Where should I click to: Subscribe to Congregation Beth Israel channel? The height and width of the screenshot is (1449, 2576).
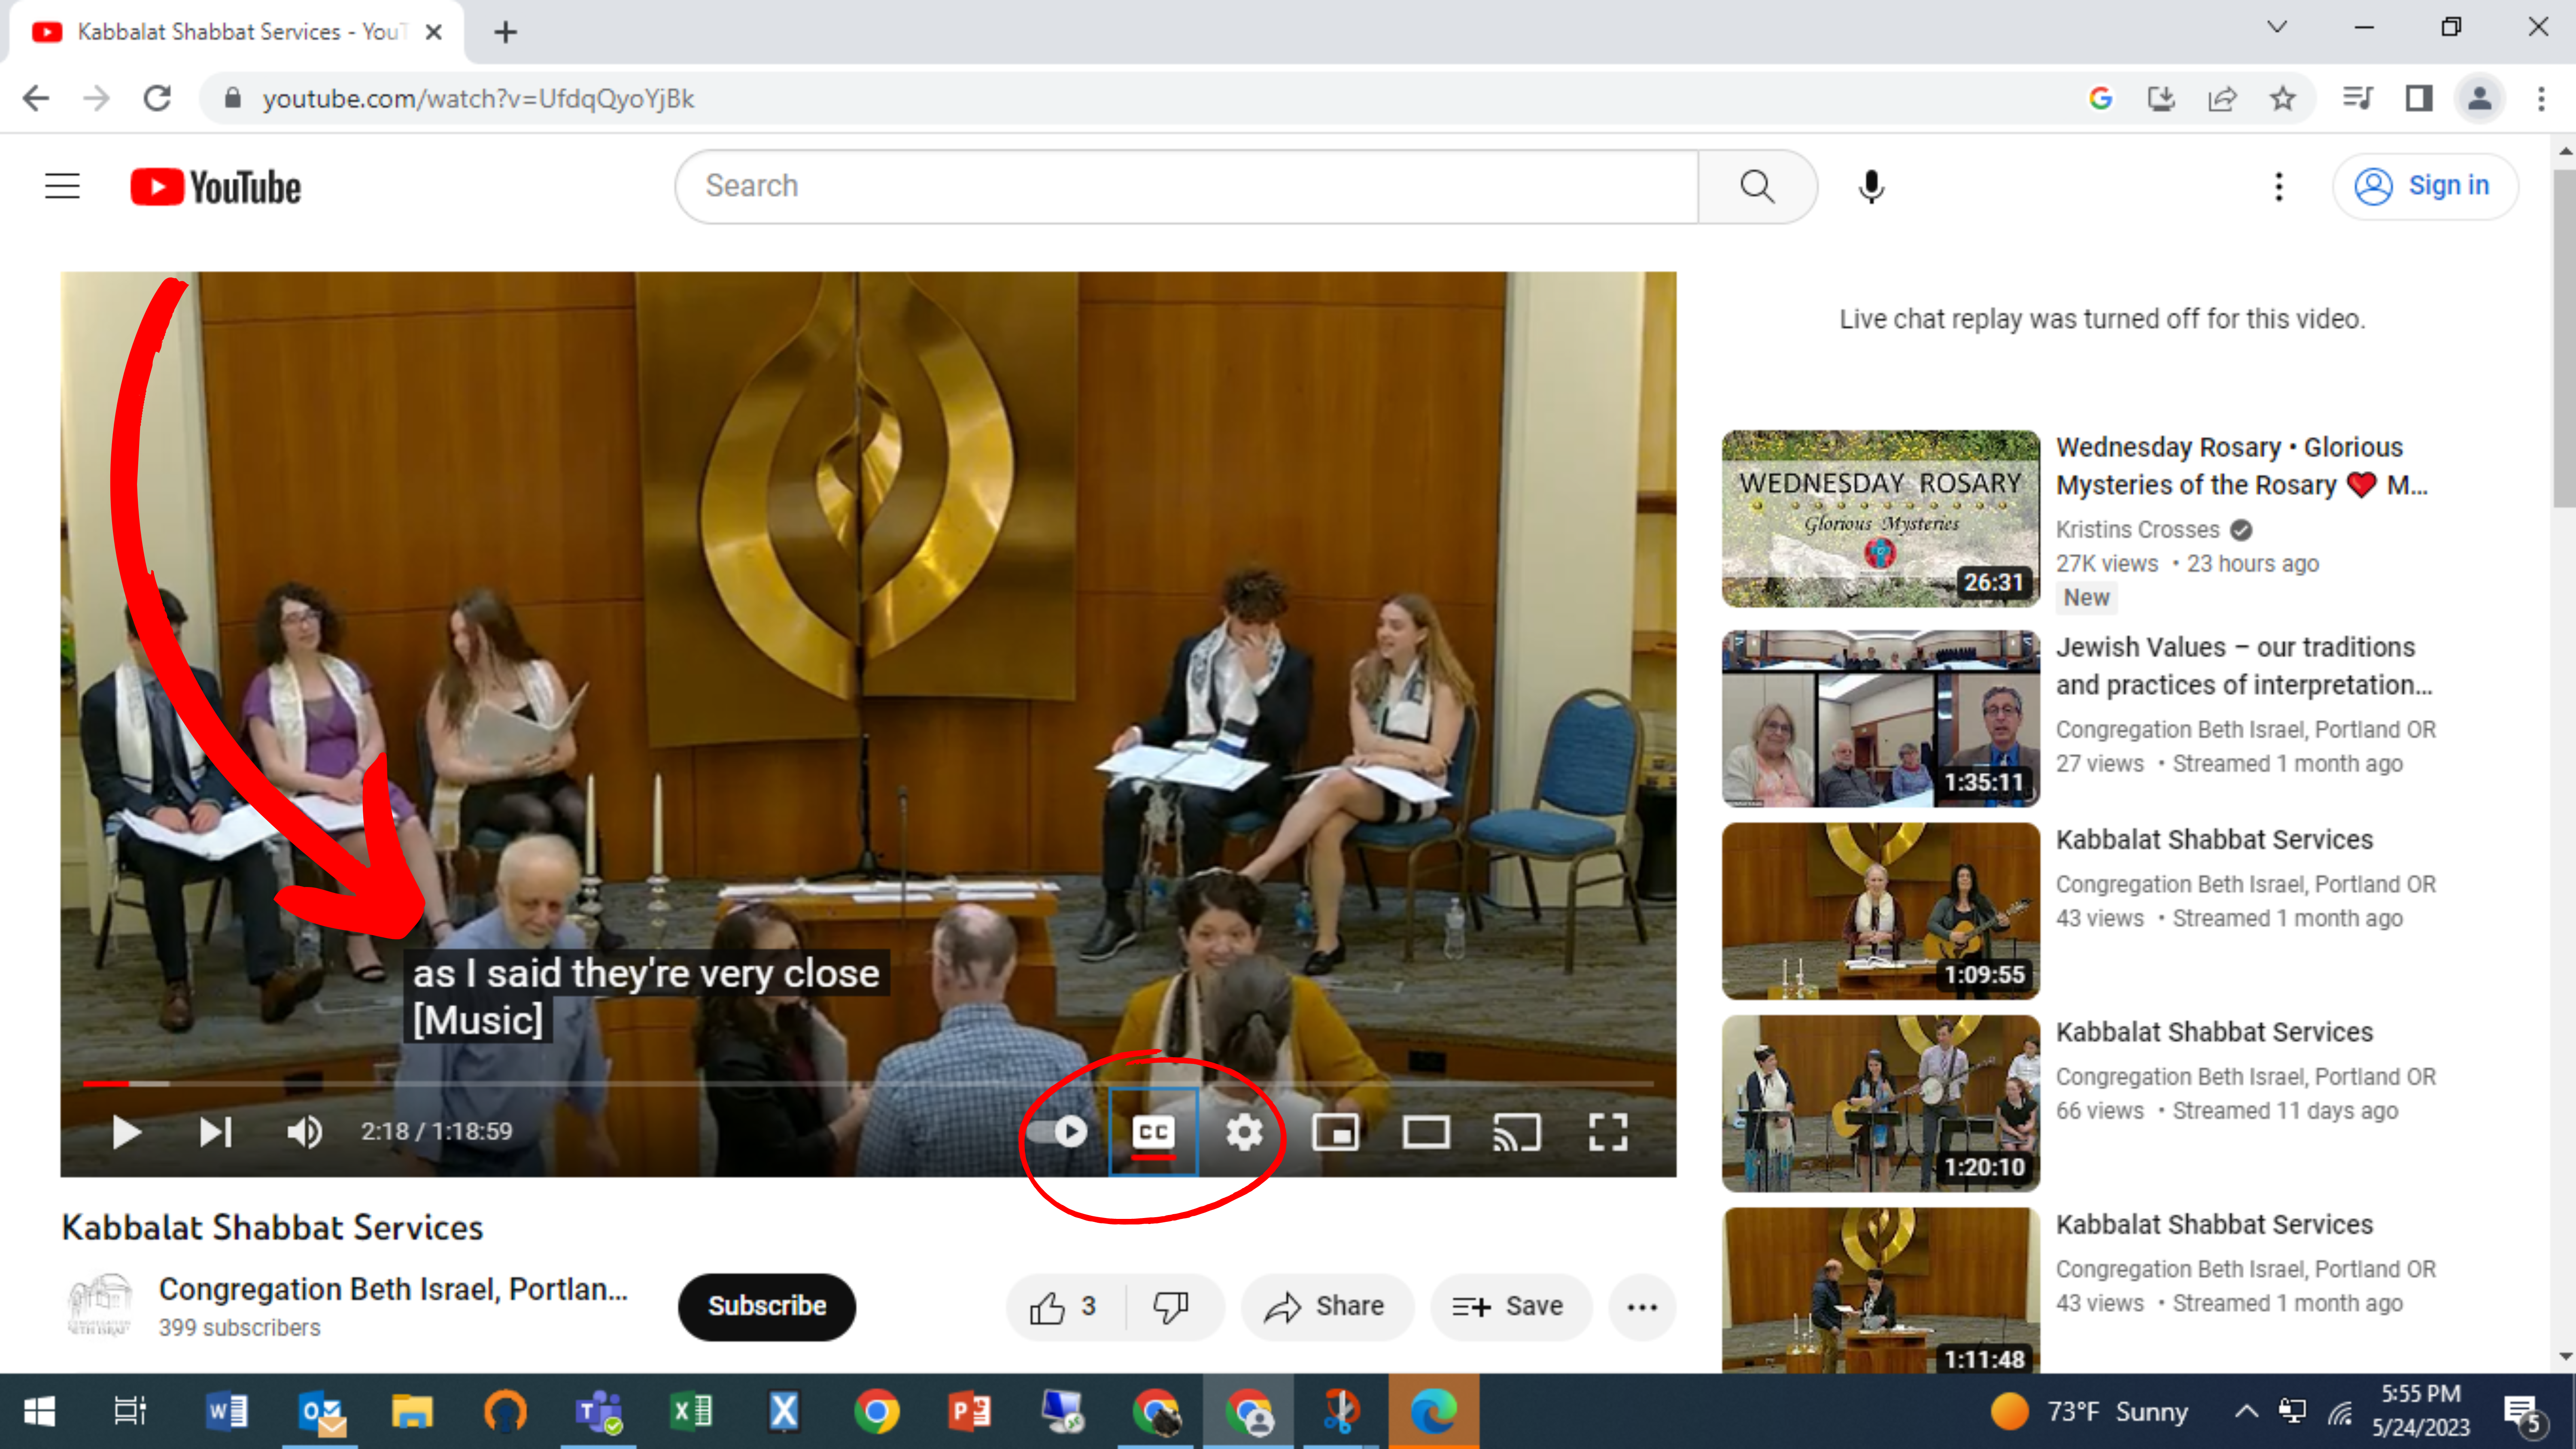[766, 1306]
